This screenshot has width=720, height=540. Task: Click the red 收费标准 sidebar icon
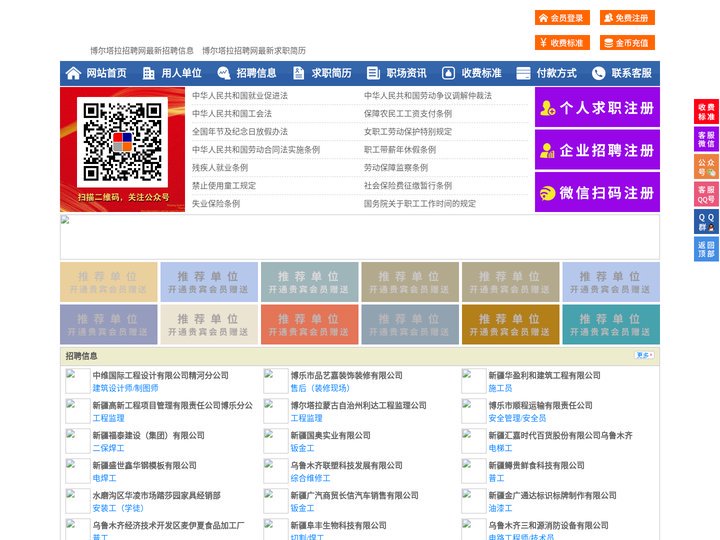[706, 112]
